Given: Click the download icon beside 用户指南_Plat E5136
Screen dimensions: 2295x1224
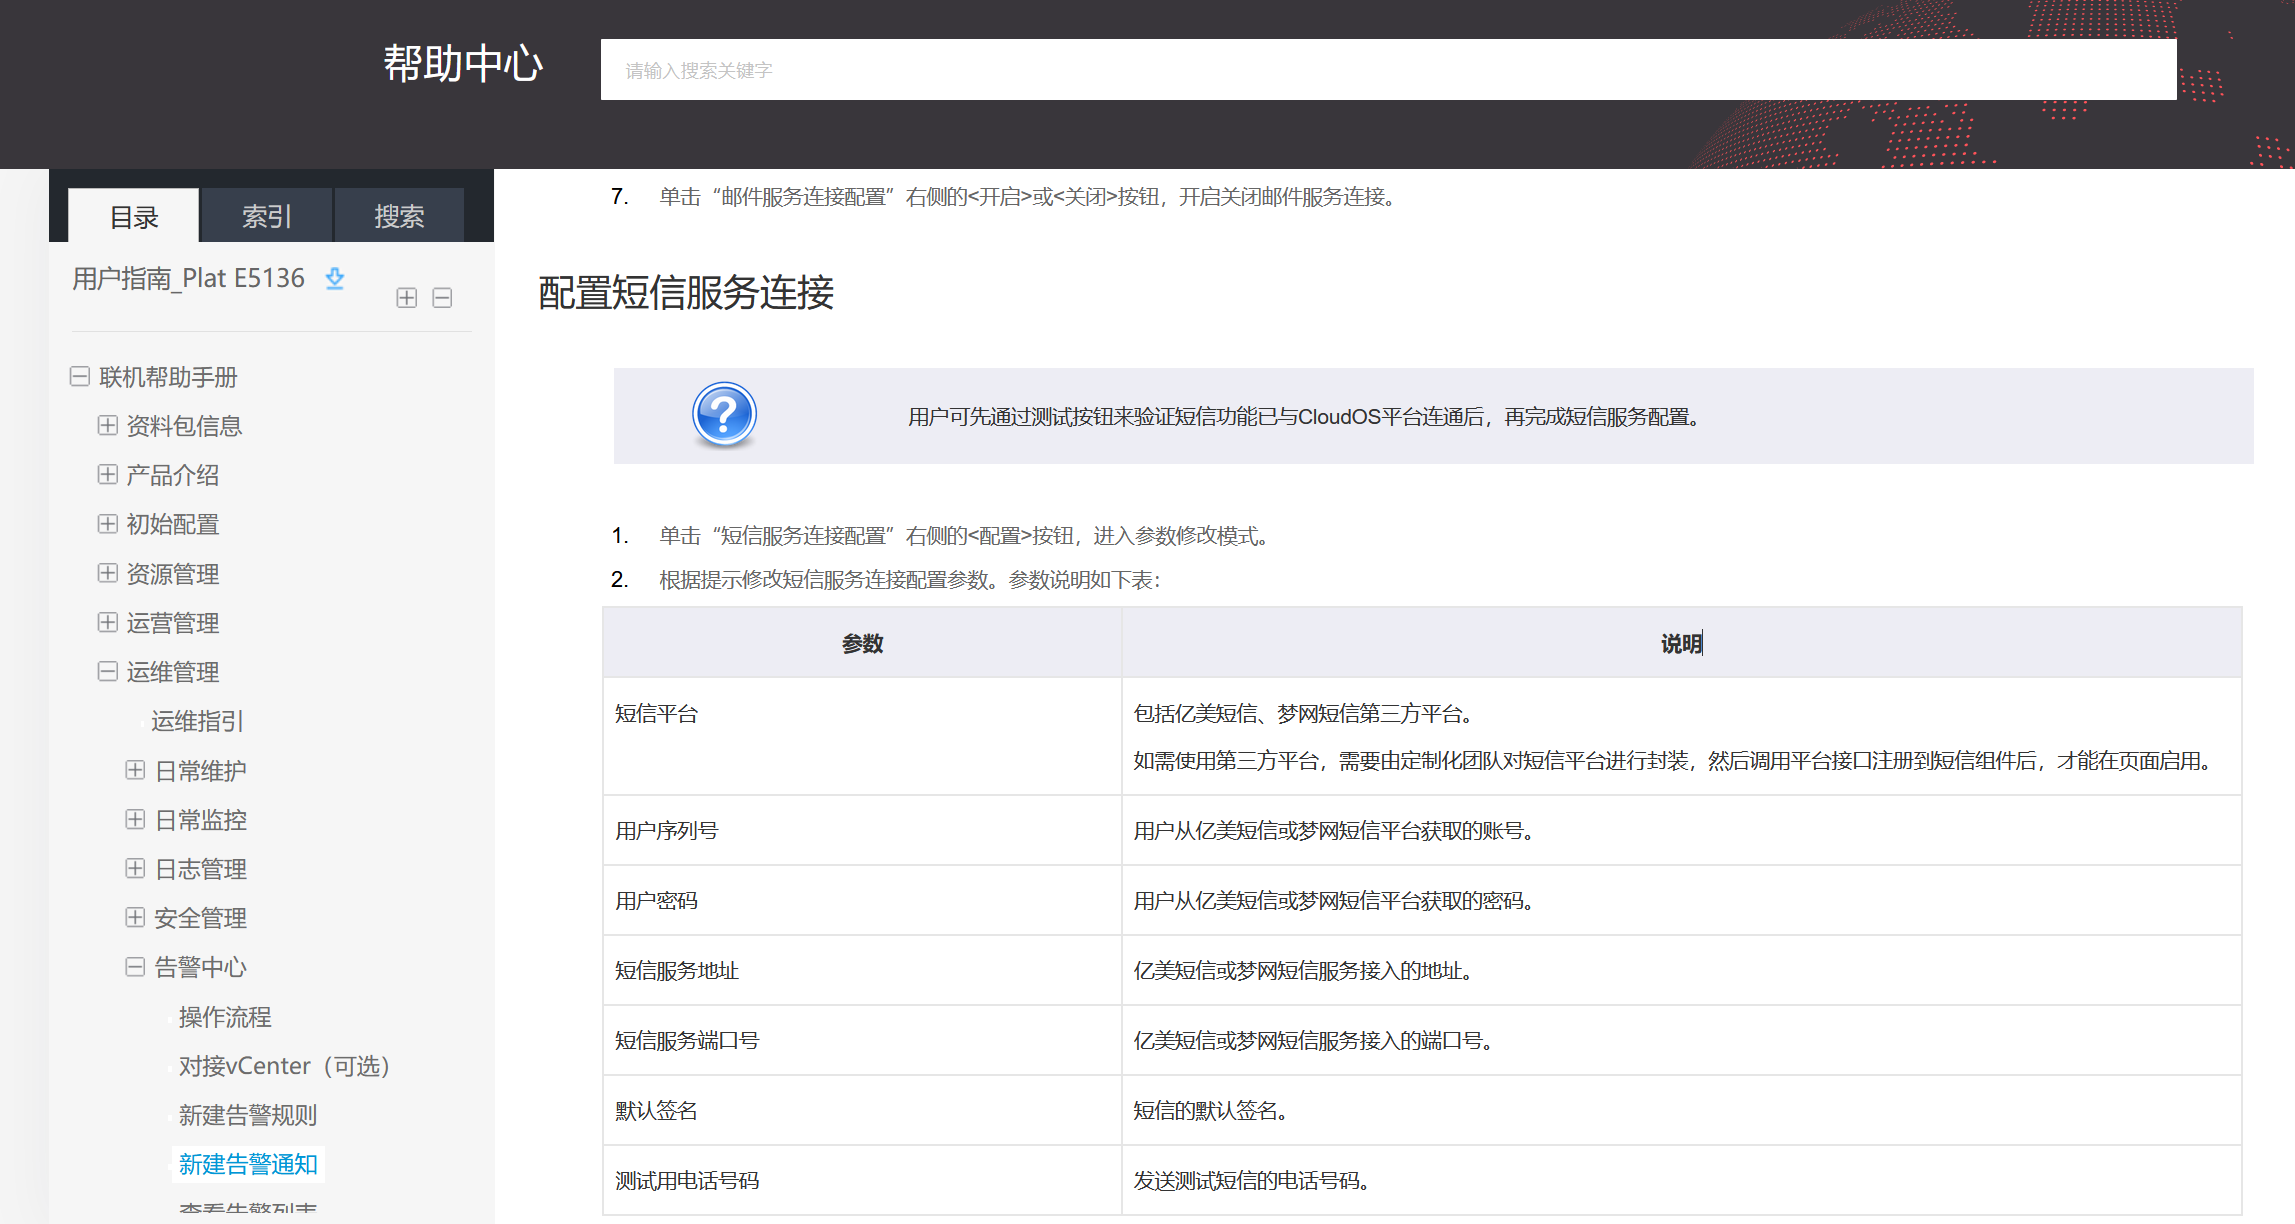Looking at the screenshot, I should point(335,279).
